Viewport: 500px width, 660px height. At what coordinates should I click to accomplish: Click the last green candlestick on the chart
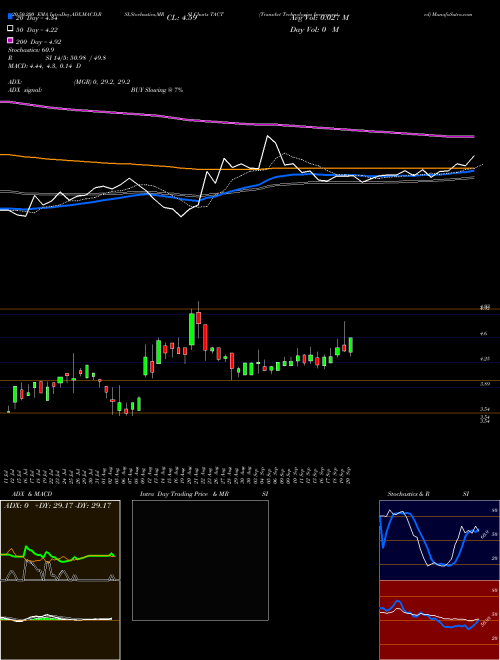tap(351, 345)
